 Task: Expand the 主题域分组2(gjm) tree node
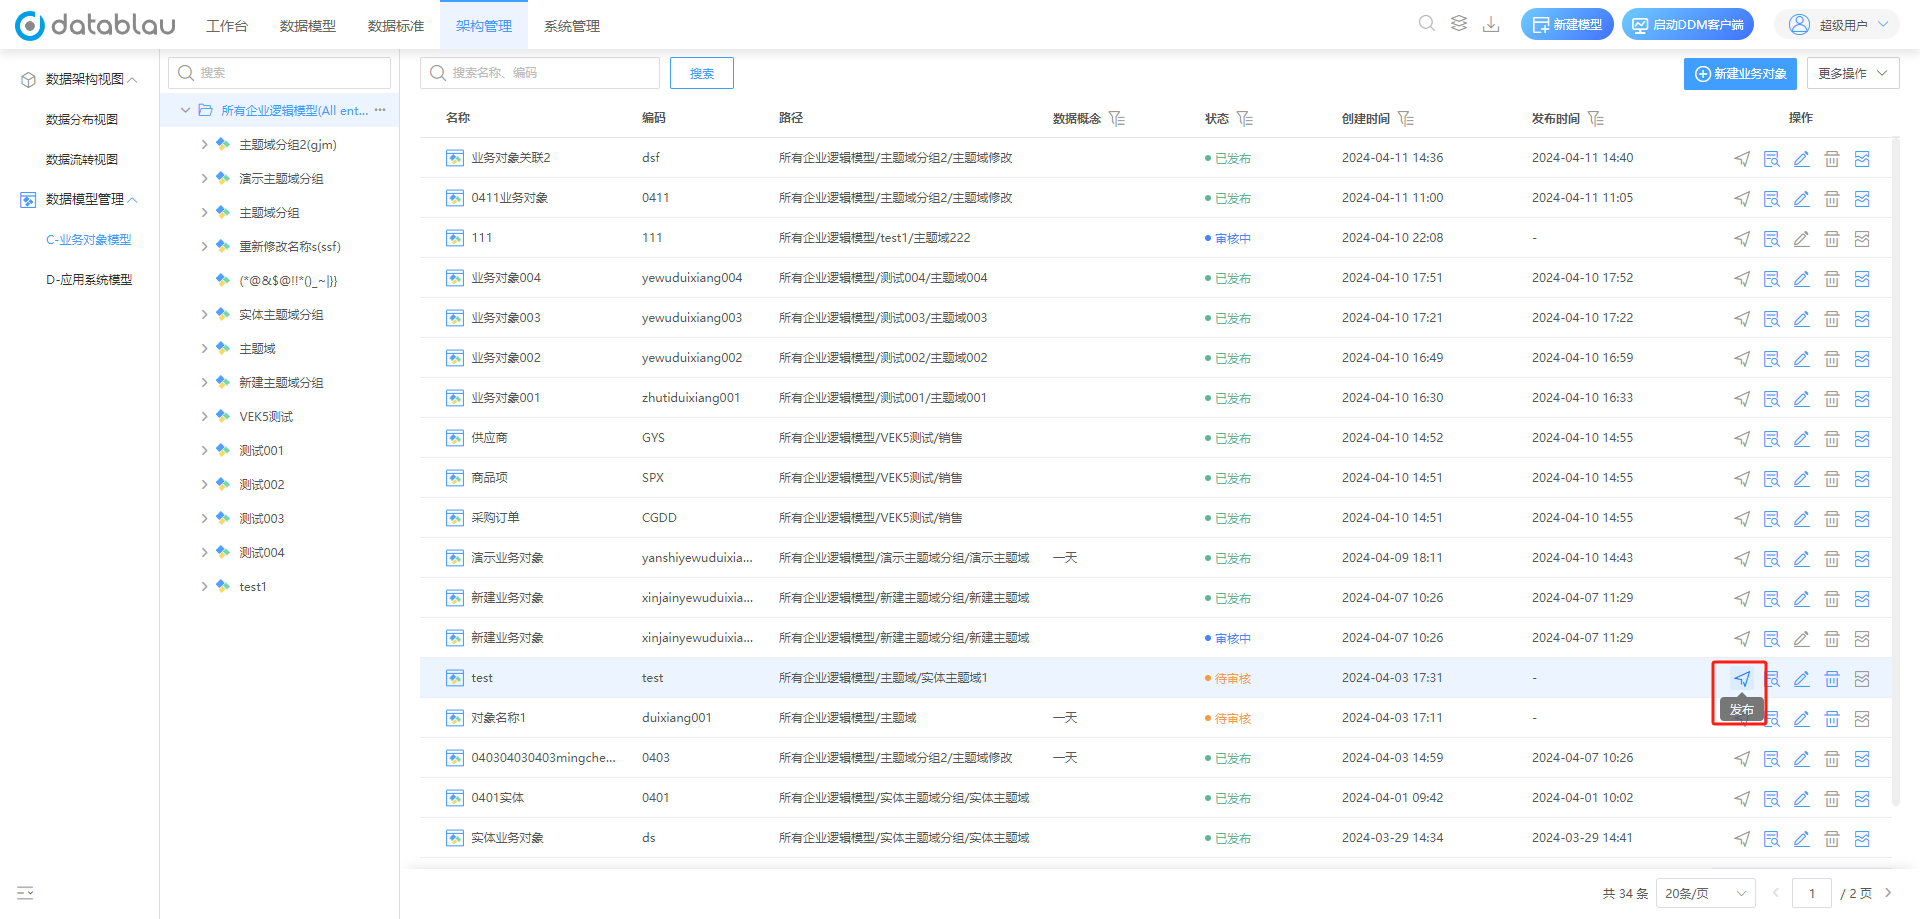coord(204,145)
